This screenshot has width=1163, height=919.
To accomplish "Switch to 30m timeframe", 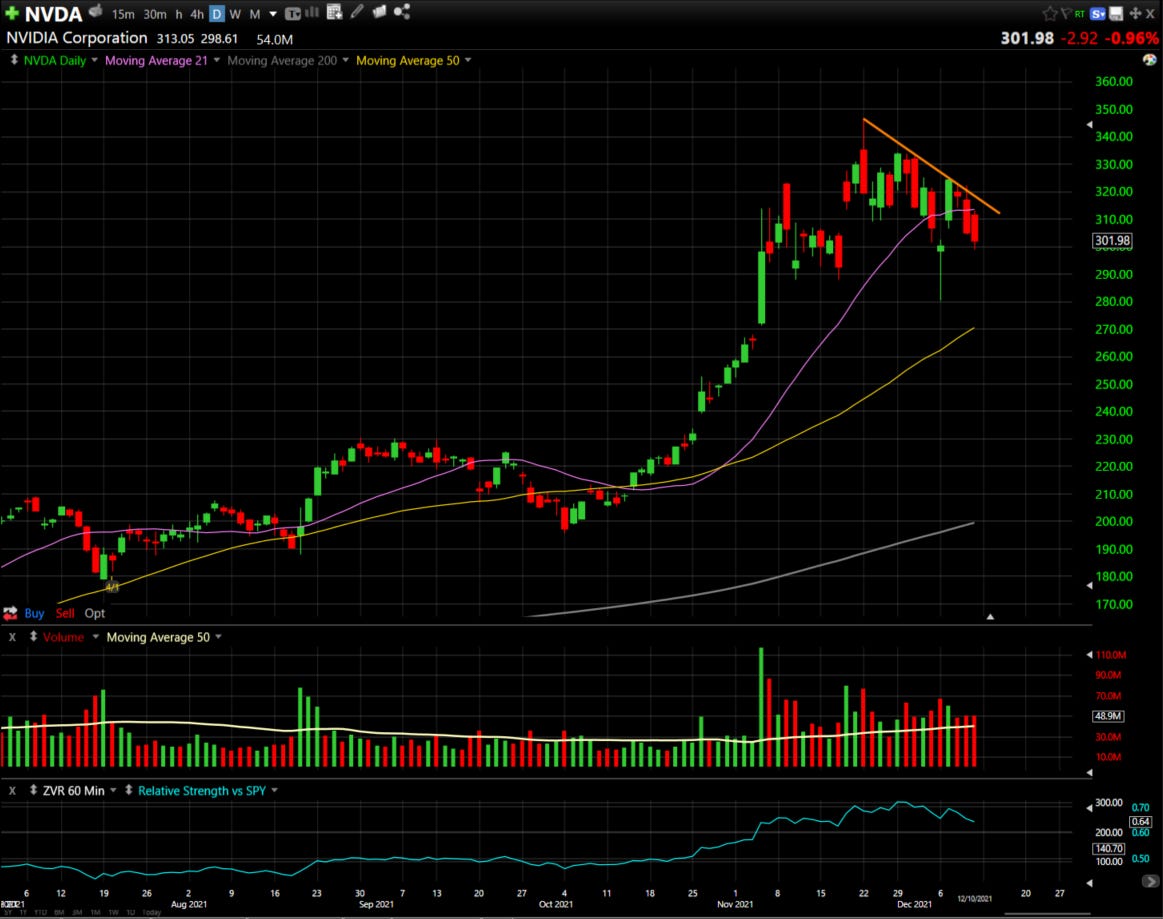I will pyautogui.click(x=155, y=14).
